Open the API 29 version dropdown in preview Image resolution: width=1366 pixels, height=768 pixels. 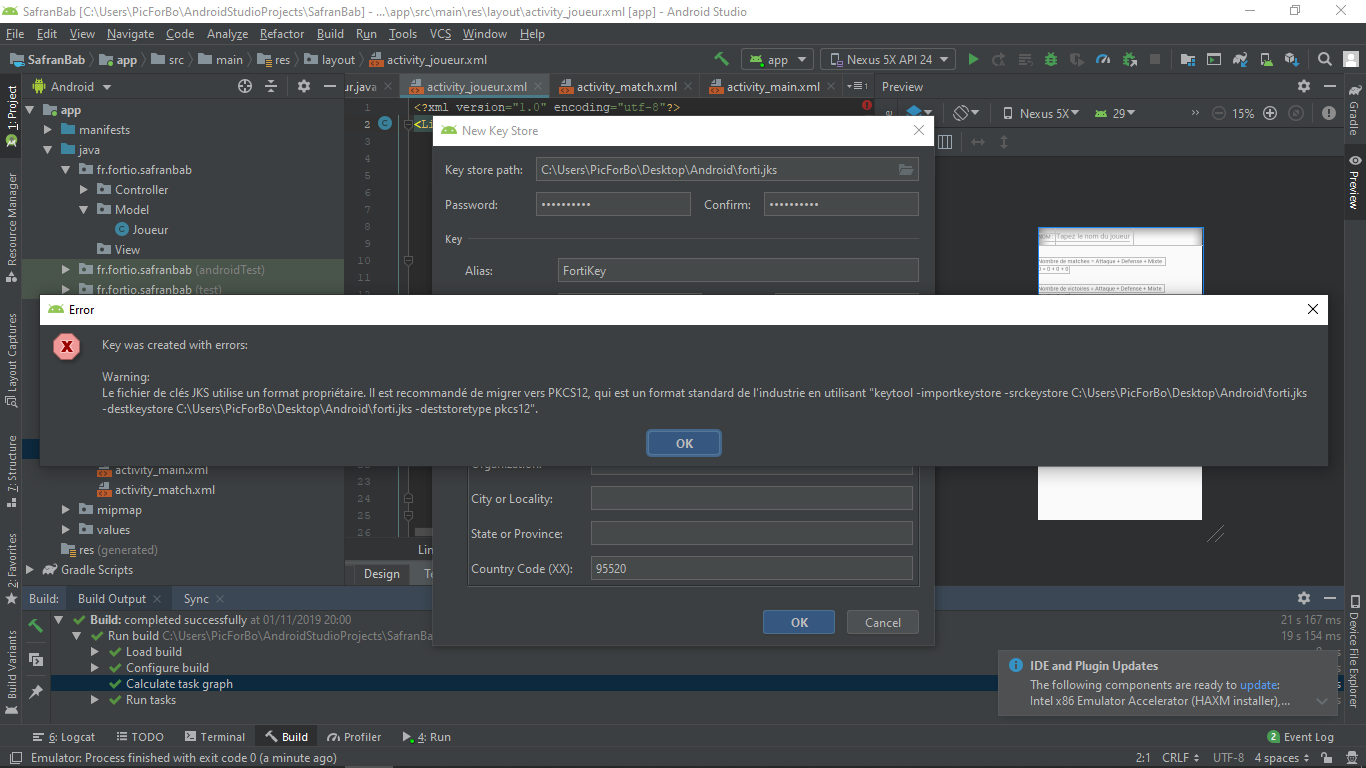(x=1115, y=113)
